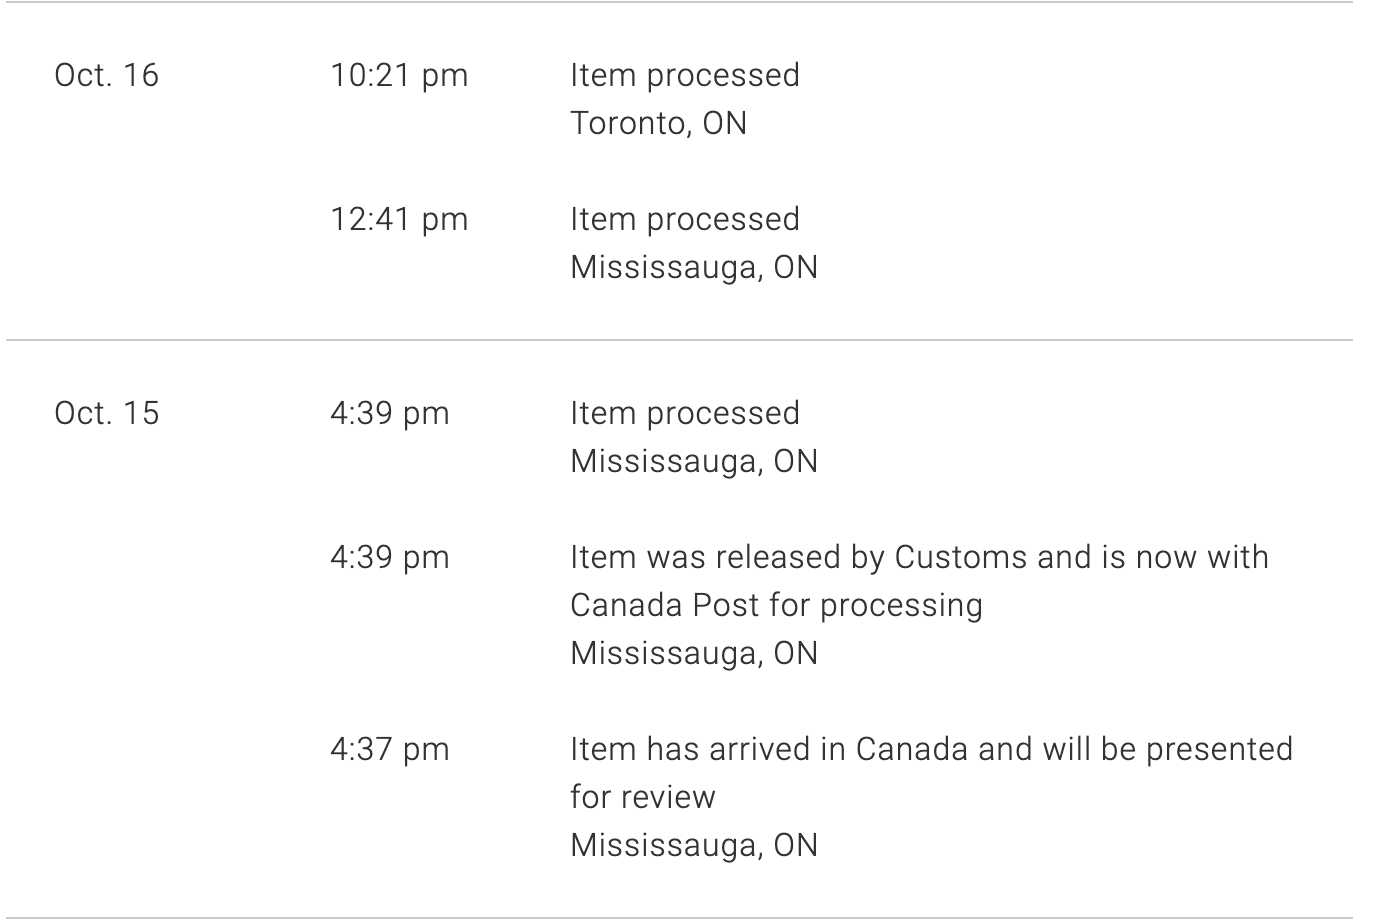Click the 4:37 pm timestamp
Screen dimensions: 1374x922
point(390,750)
